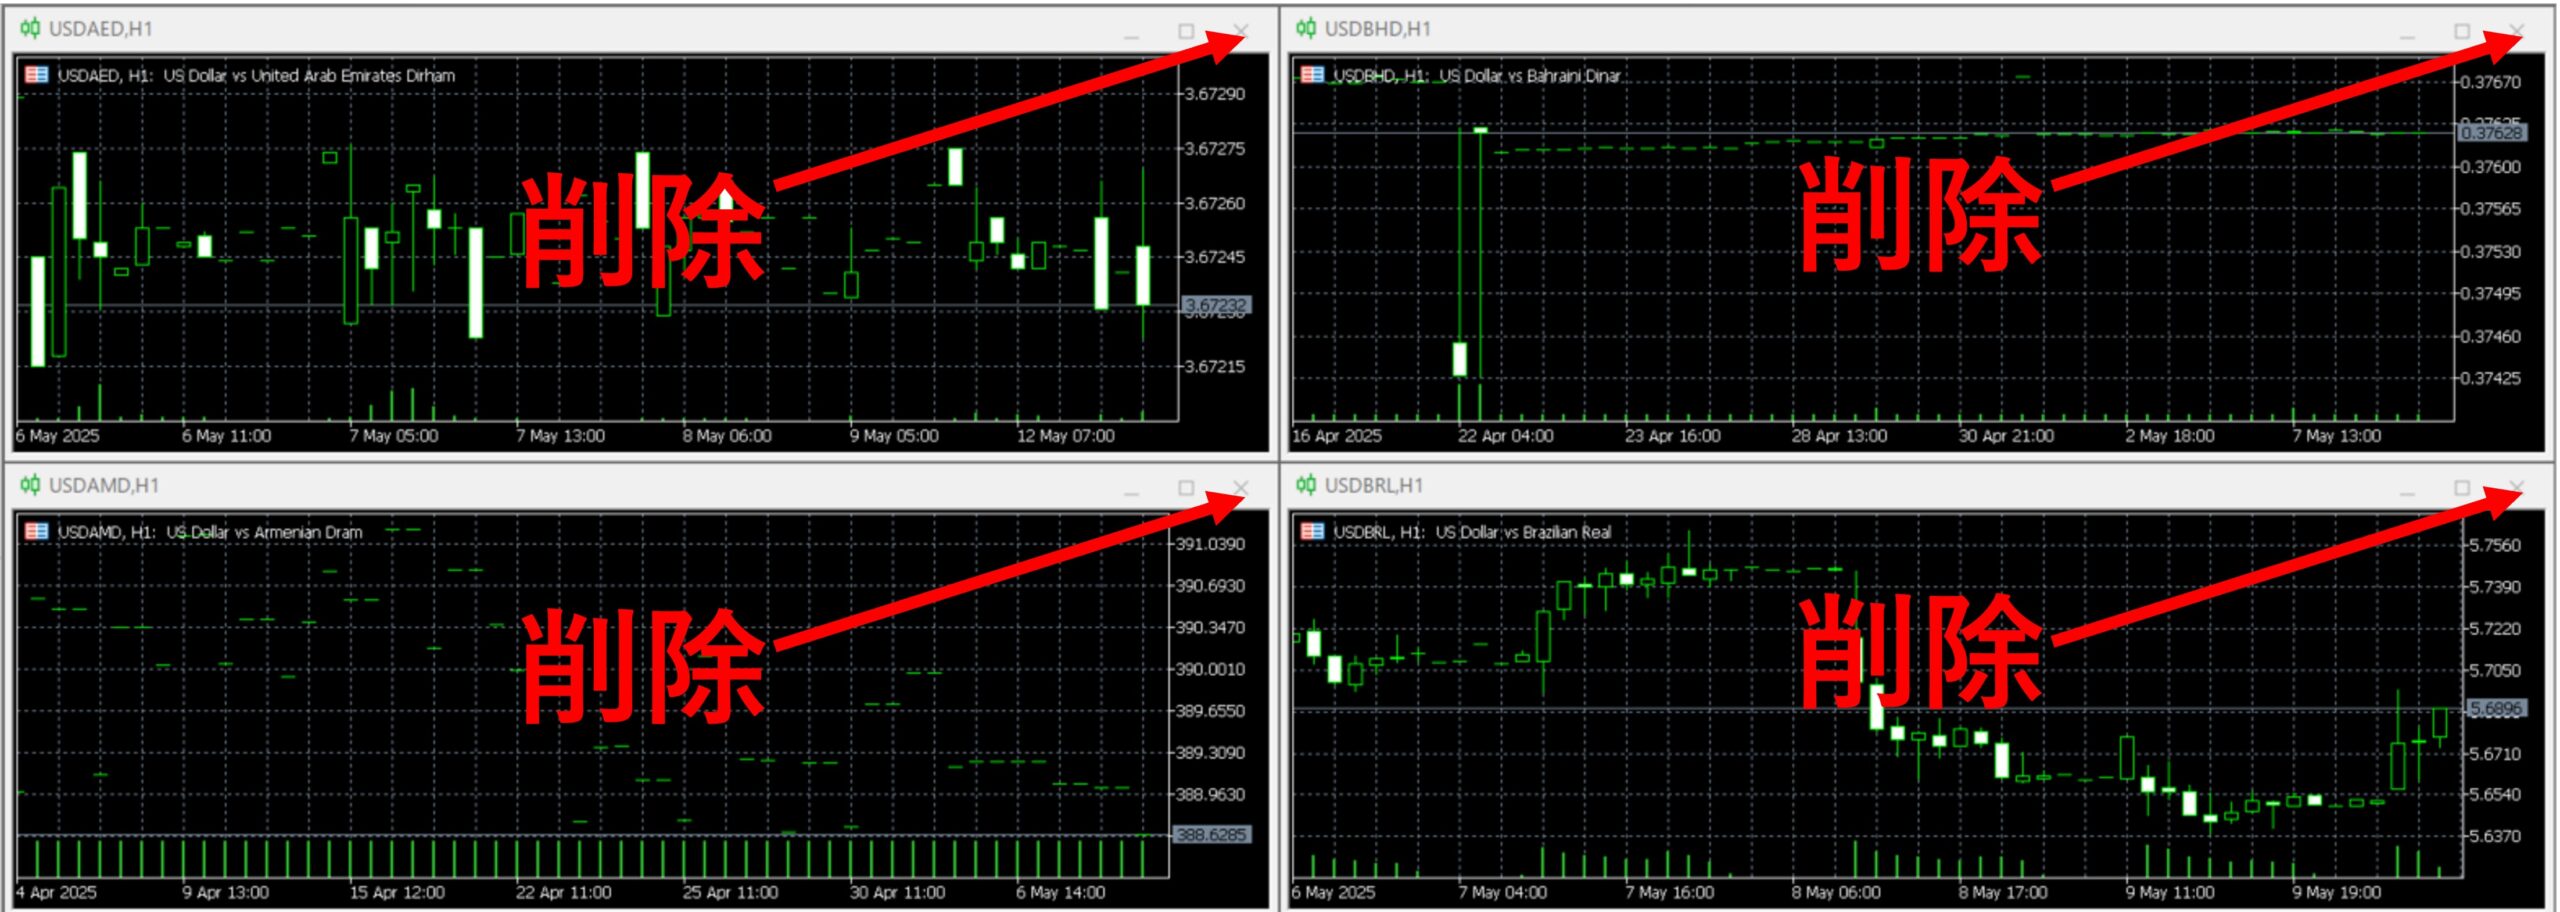Screen dimensions: 2560x912
Task: Click the candlestick icon in USDAED title bar
Action: (x=30, y=28)
